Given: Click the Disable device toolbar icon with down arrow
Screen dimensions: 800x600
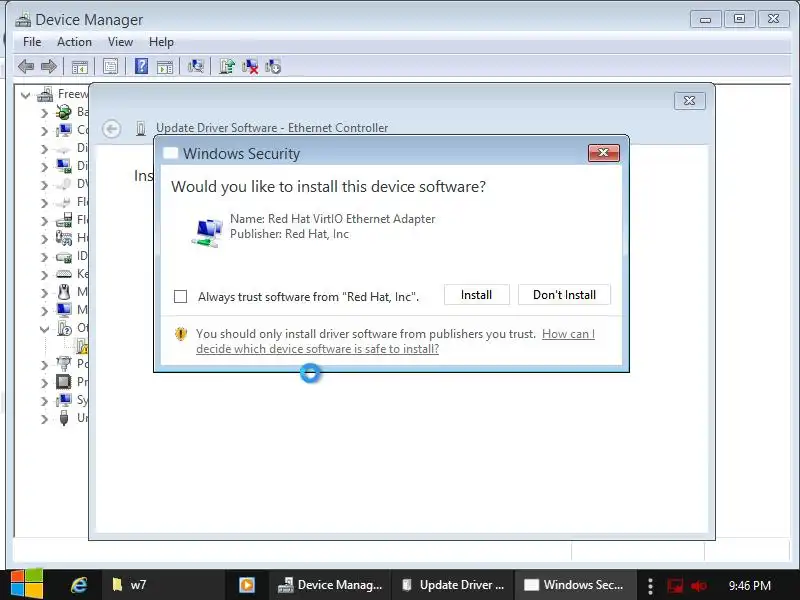Looking at the screenshot, I should [273, 66].
